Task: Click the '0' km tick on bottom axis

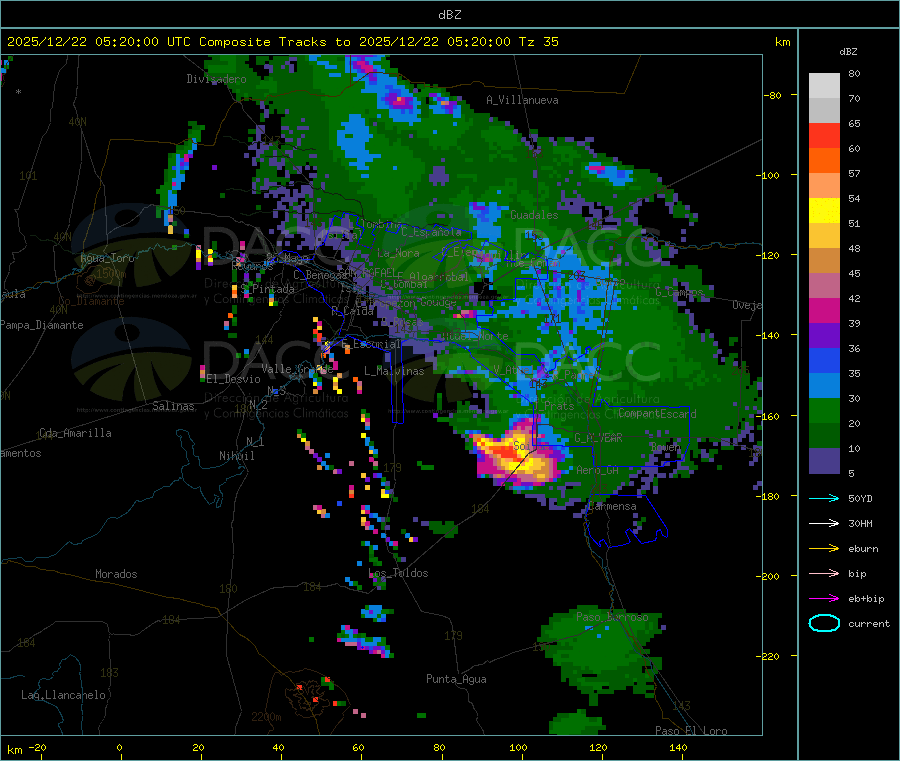Action: click(x=119, y=747)
